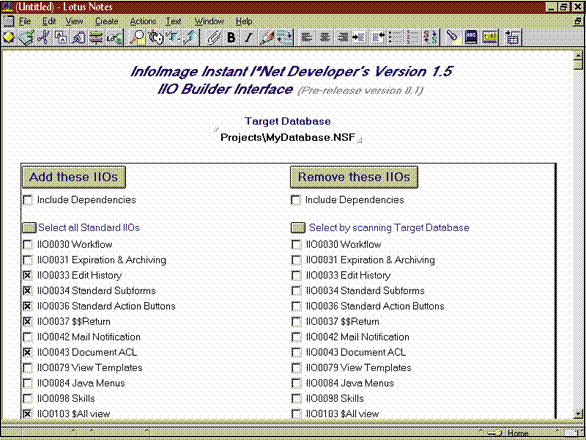Click the paperclip attachment icon
The height and width of the screenshot is (440, 586).
pos(213,37)
